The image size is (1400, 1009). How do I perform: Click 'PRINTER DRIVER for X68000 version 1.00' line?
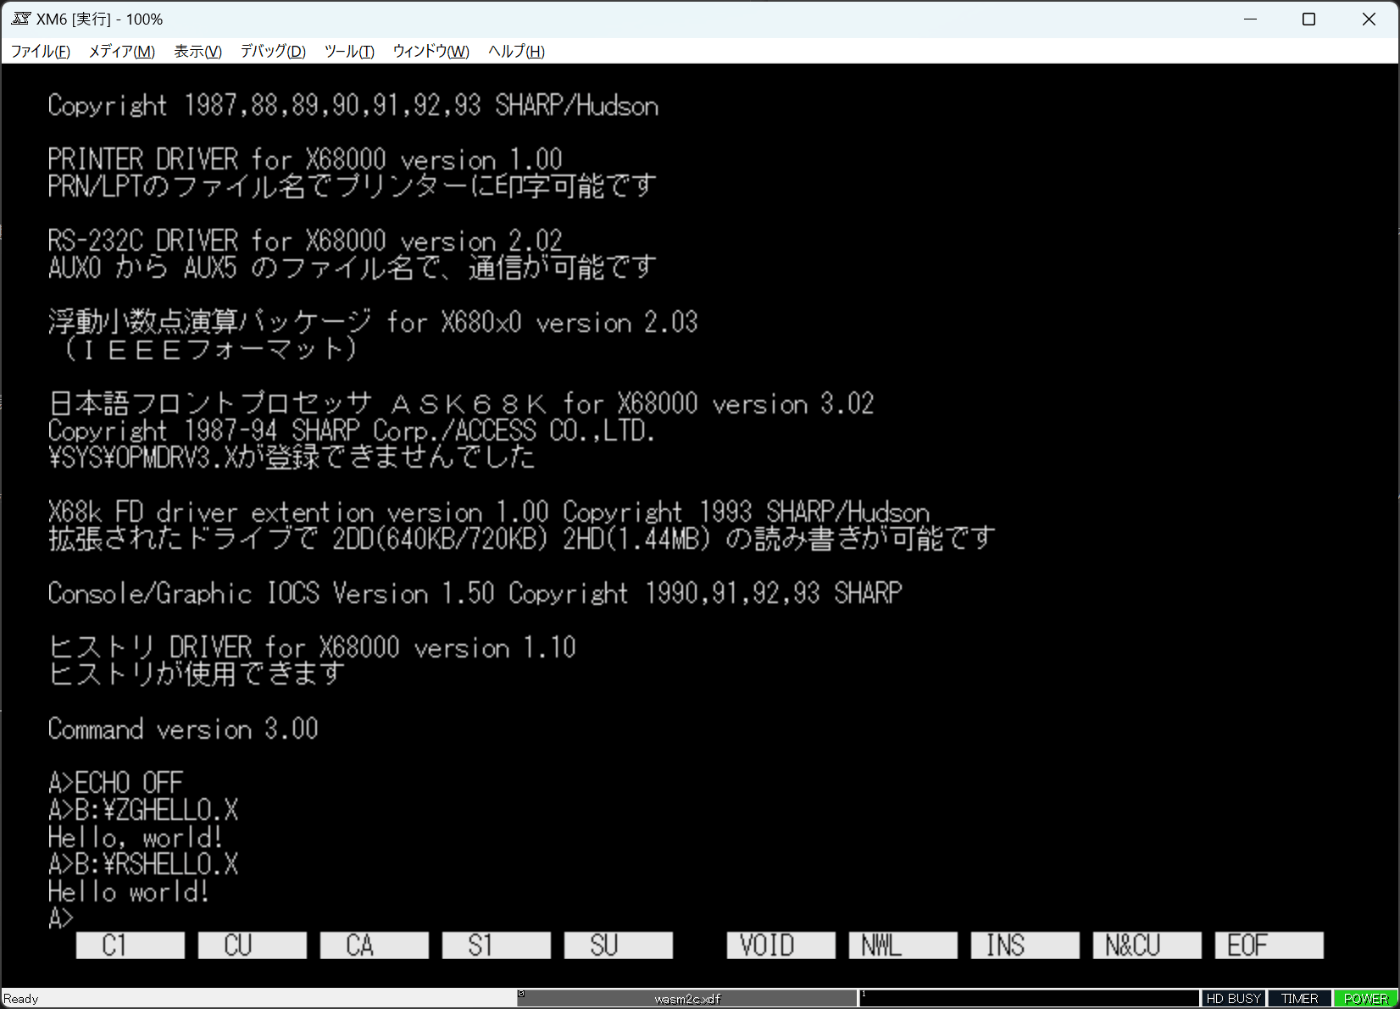305,159
